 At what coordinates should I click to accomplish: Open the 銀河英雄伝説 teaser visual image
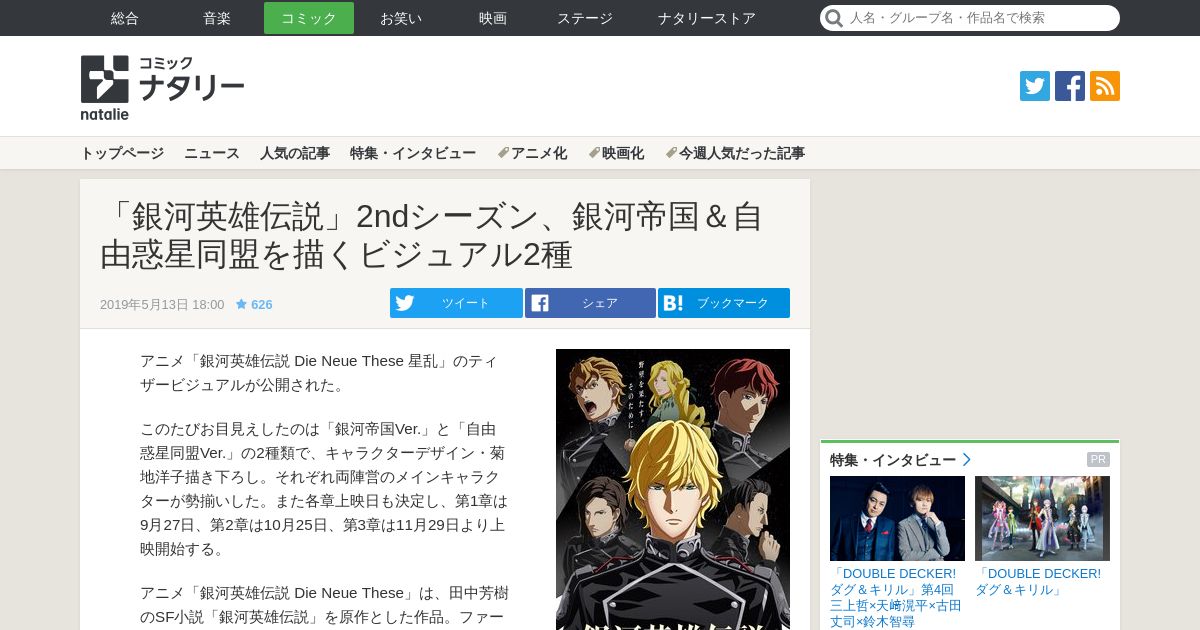pos(673,489)
